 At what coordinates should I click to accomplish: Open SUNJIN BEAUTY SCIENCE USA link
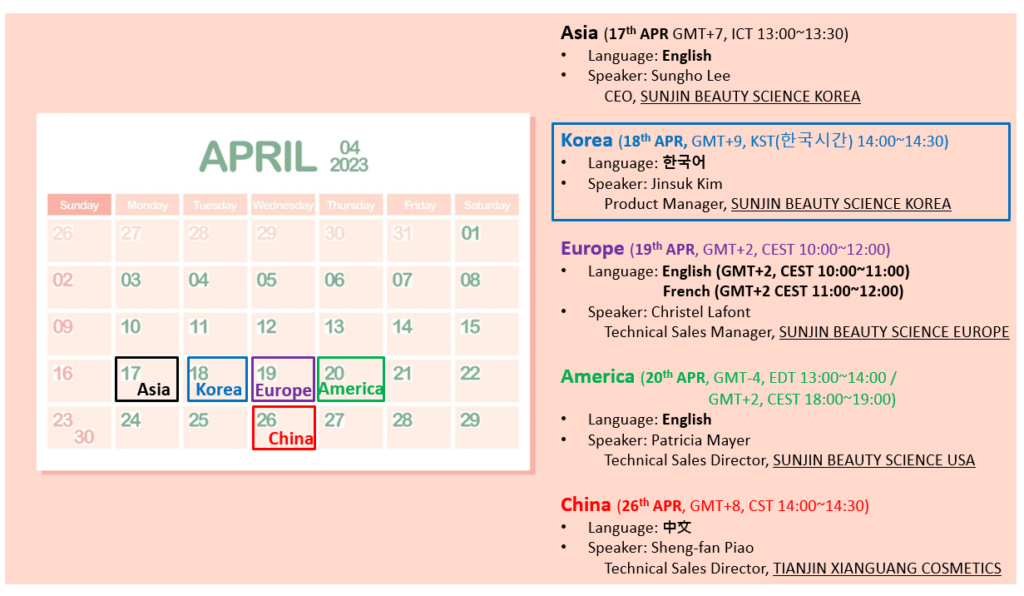click(x=873, y=460)
